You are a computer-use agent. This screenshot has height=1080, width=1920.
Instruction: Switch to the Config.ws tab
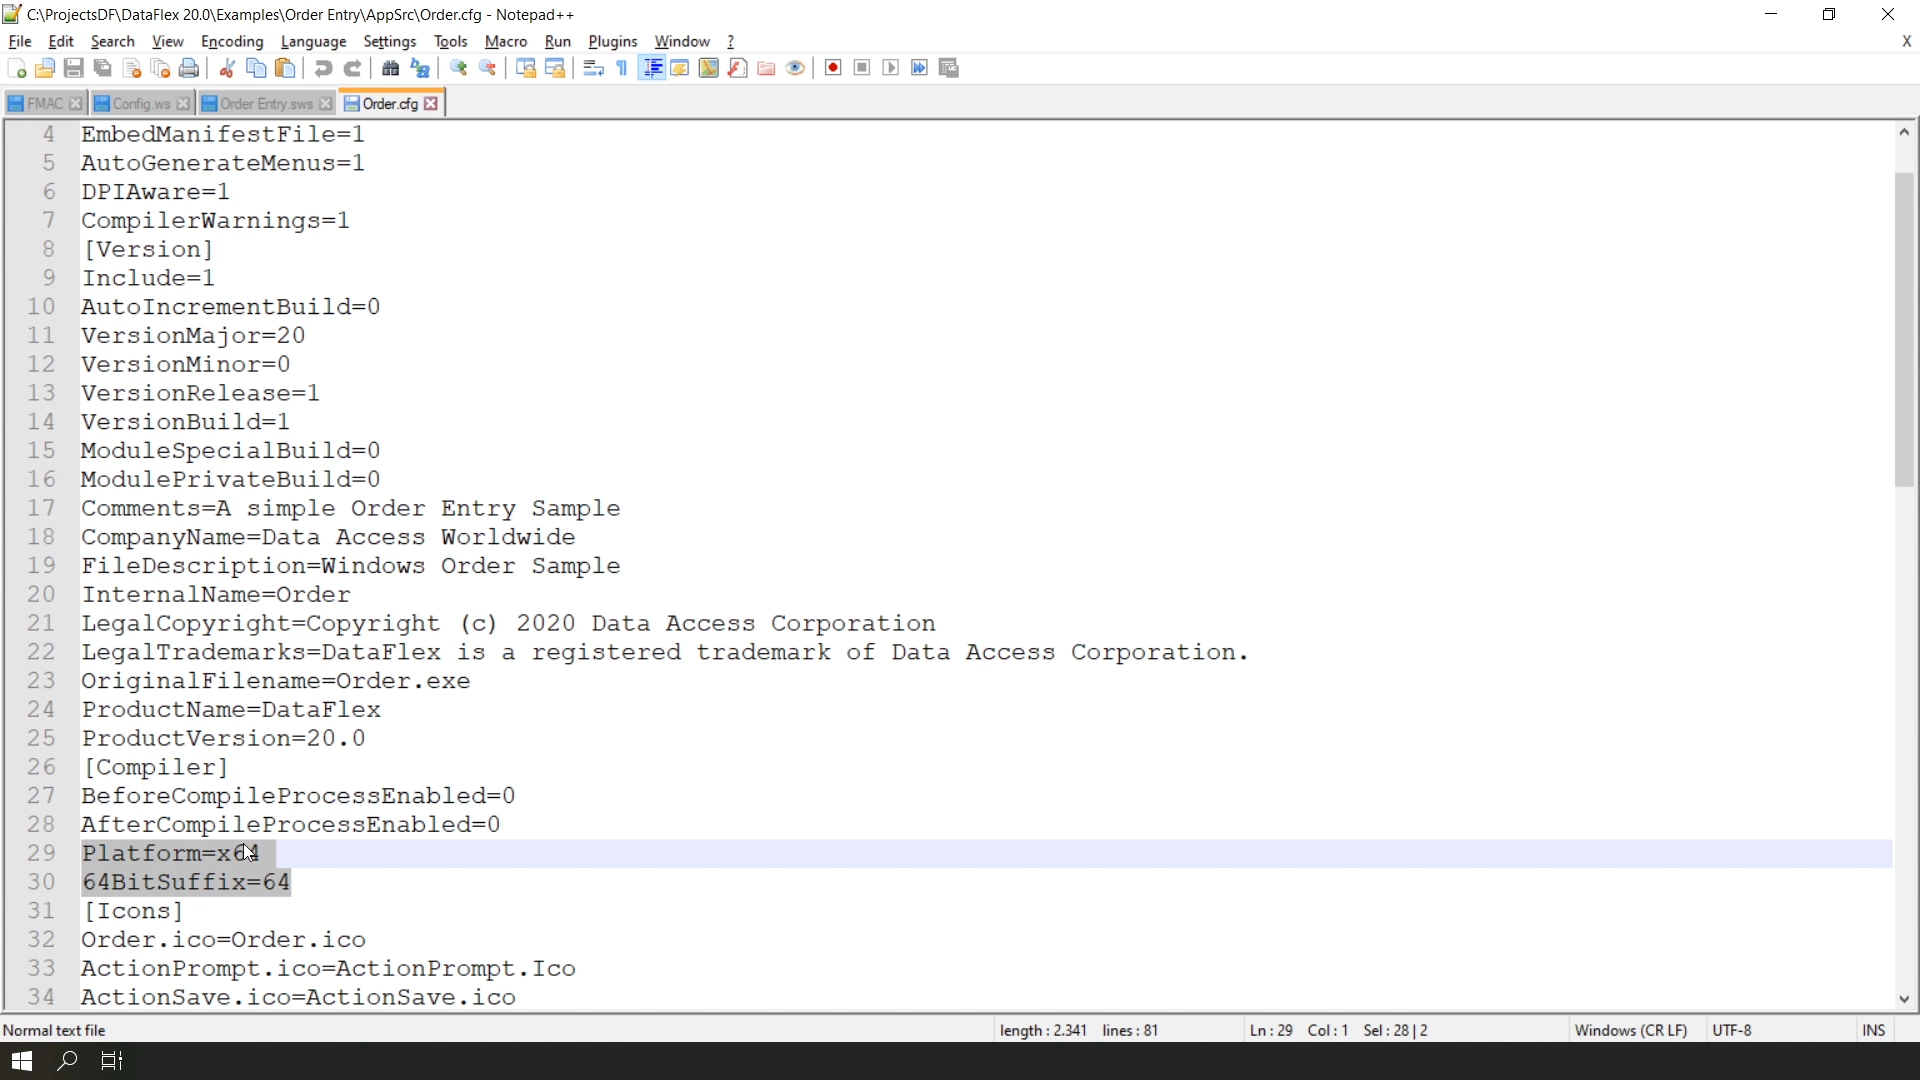[x=141, y=104]
